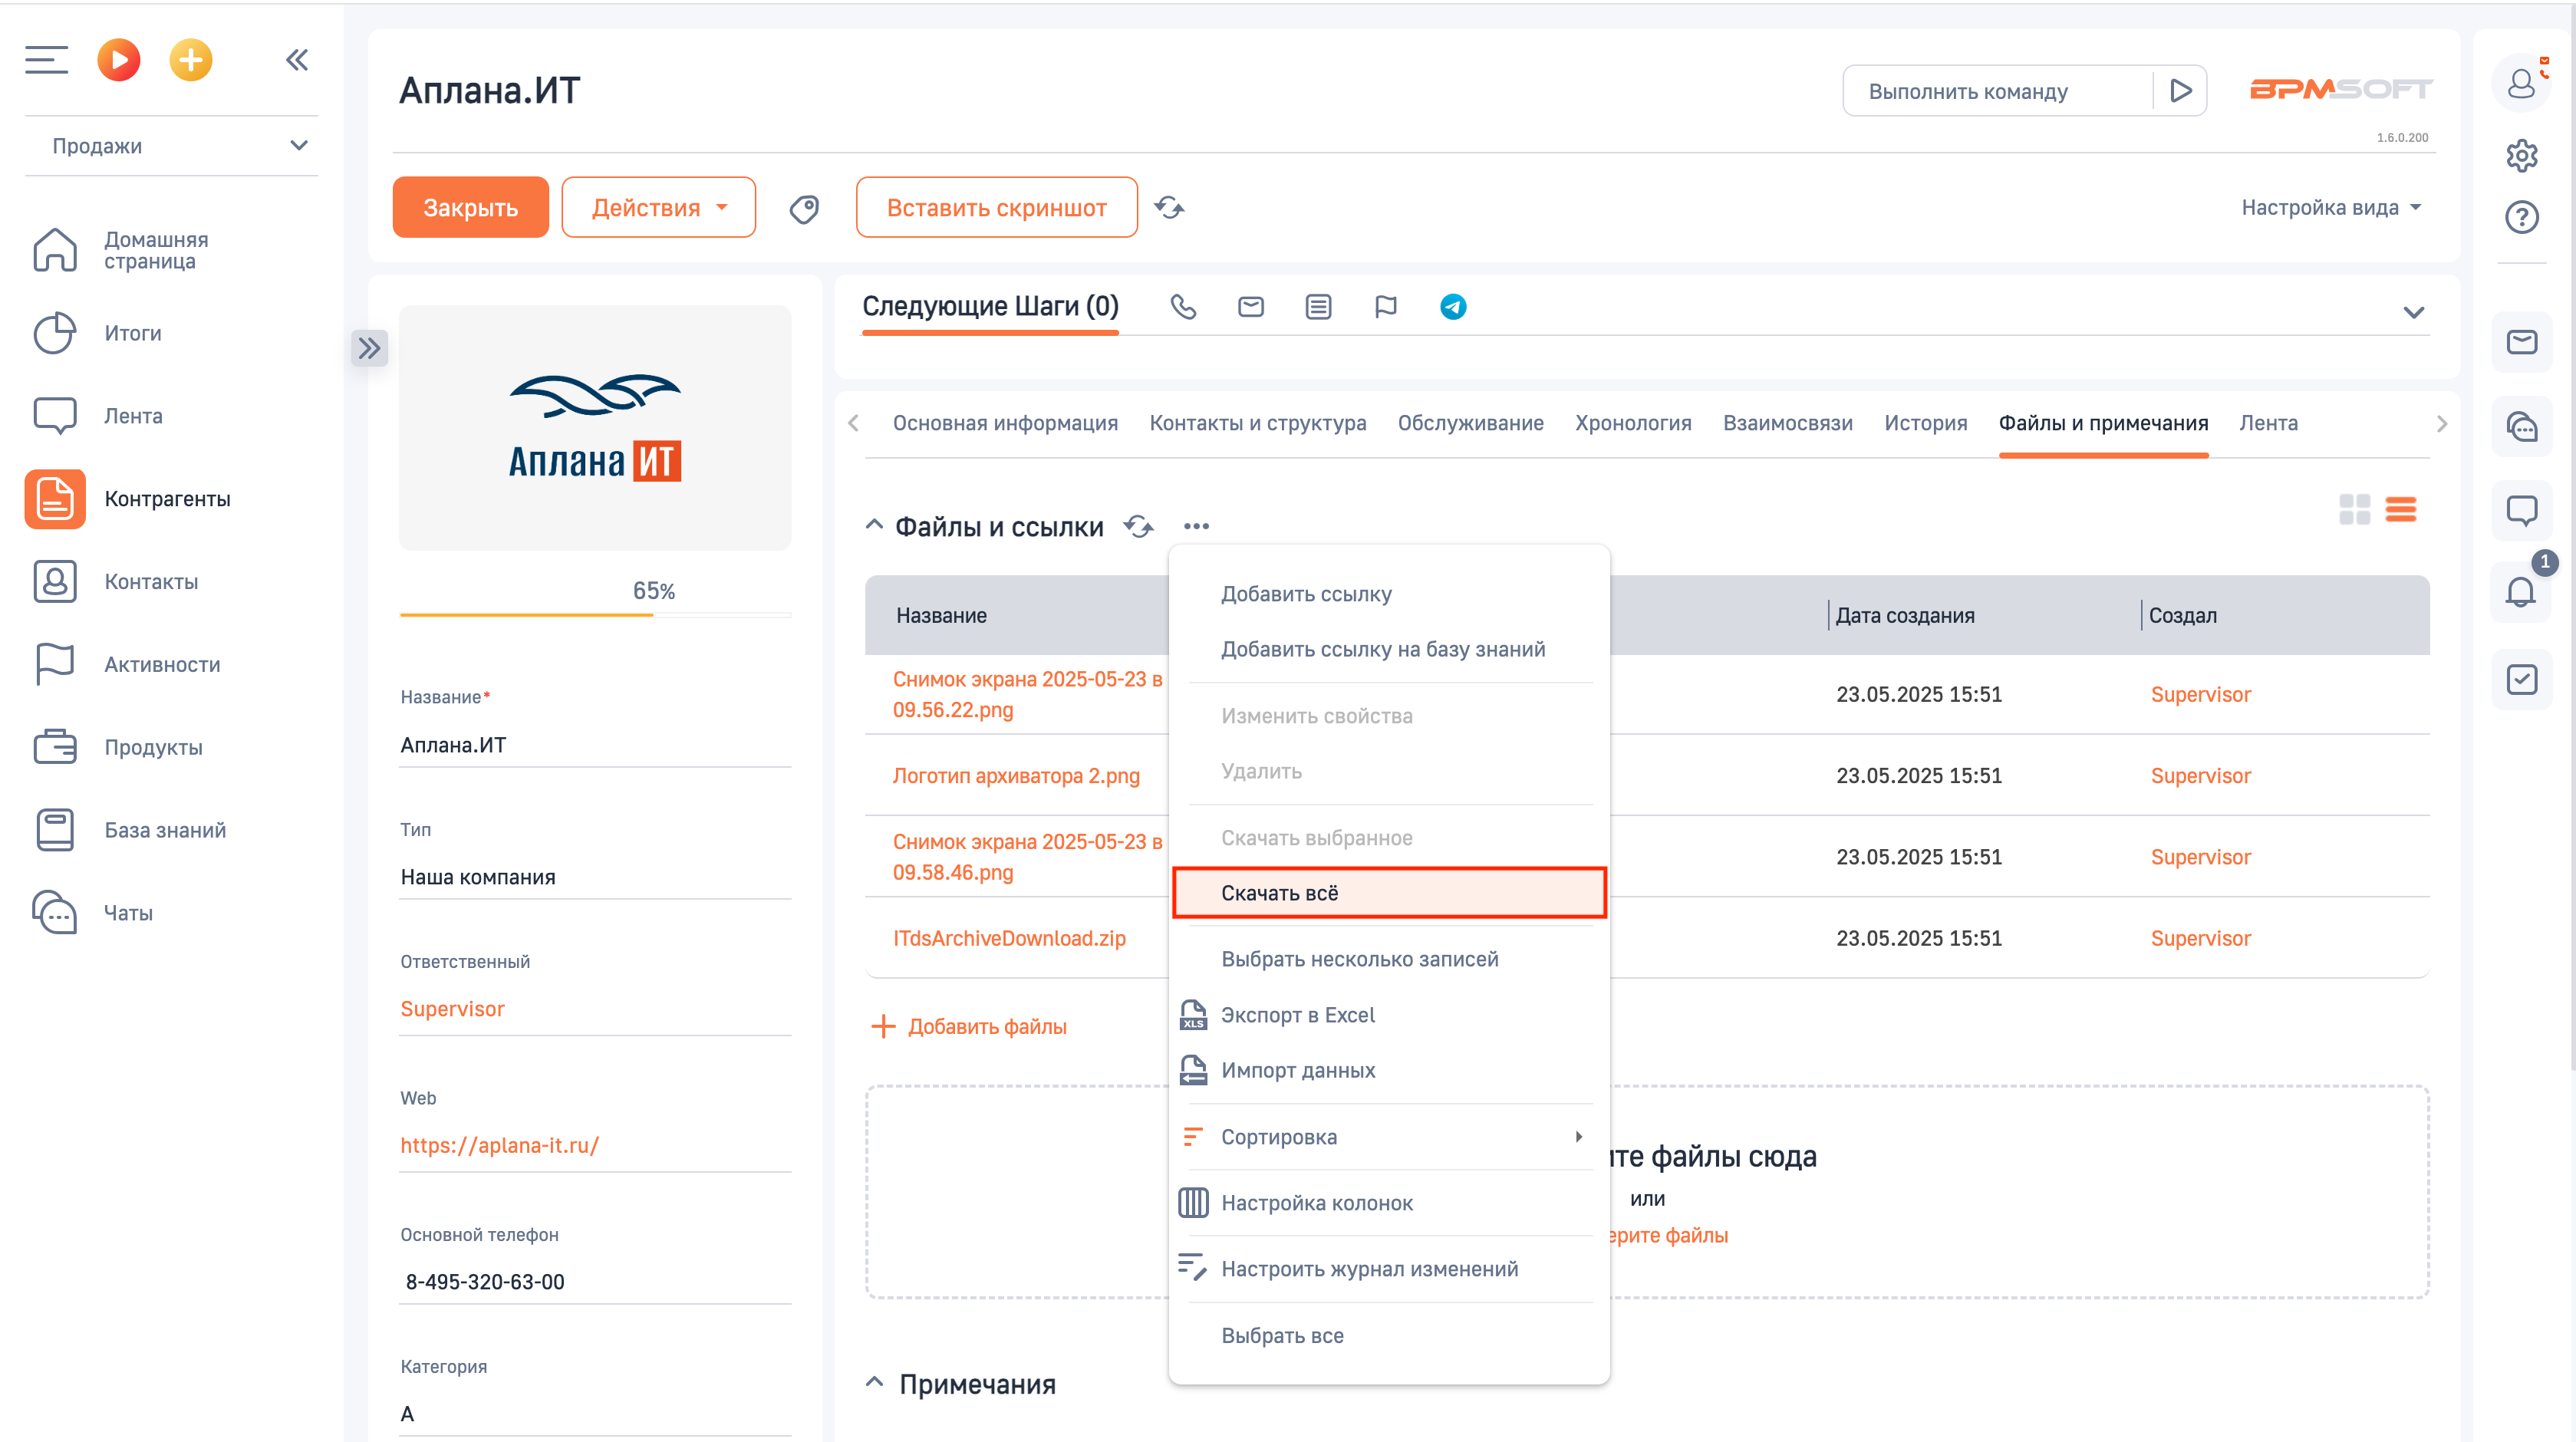Collapse the Следующие Шаги panel chevron
Viewport: 2576px width, 1442px height.
click(2413, 313)
